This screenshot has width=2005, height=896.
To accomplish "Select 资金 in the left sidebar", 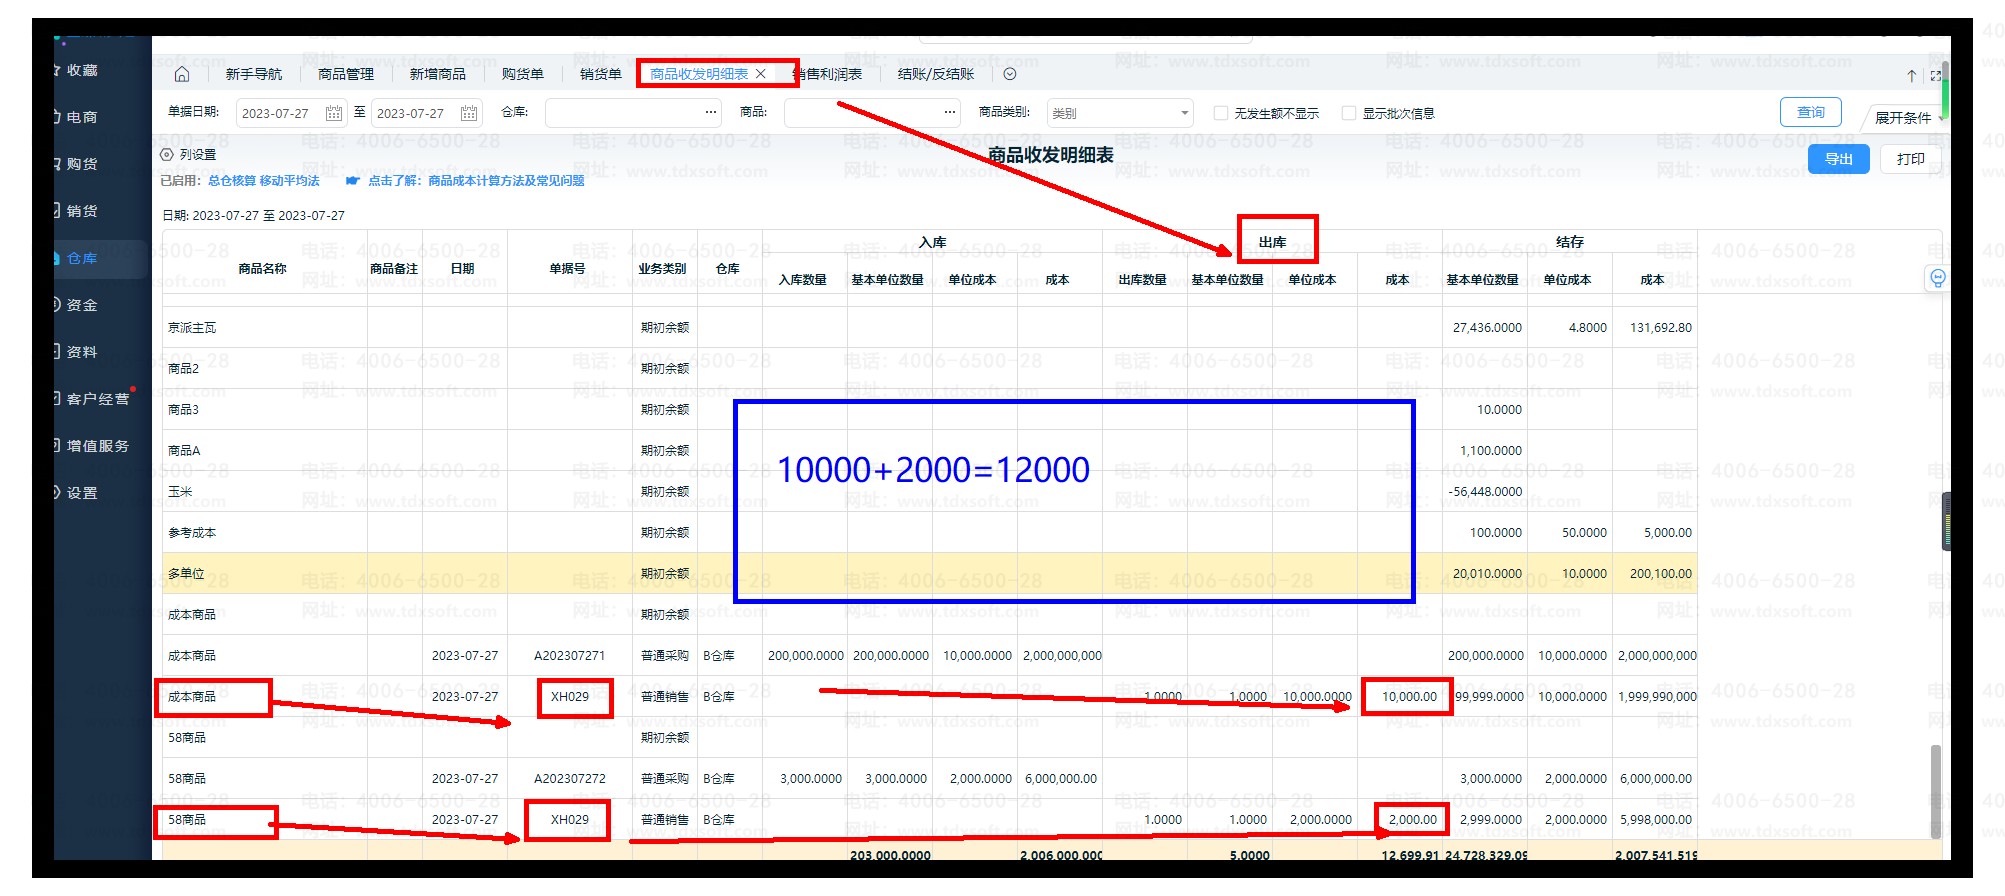I will click(82, 305).
